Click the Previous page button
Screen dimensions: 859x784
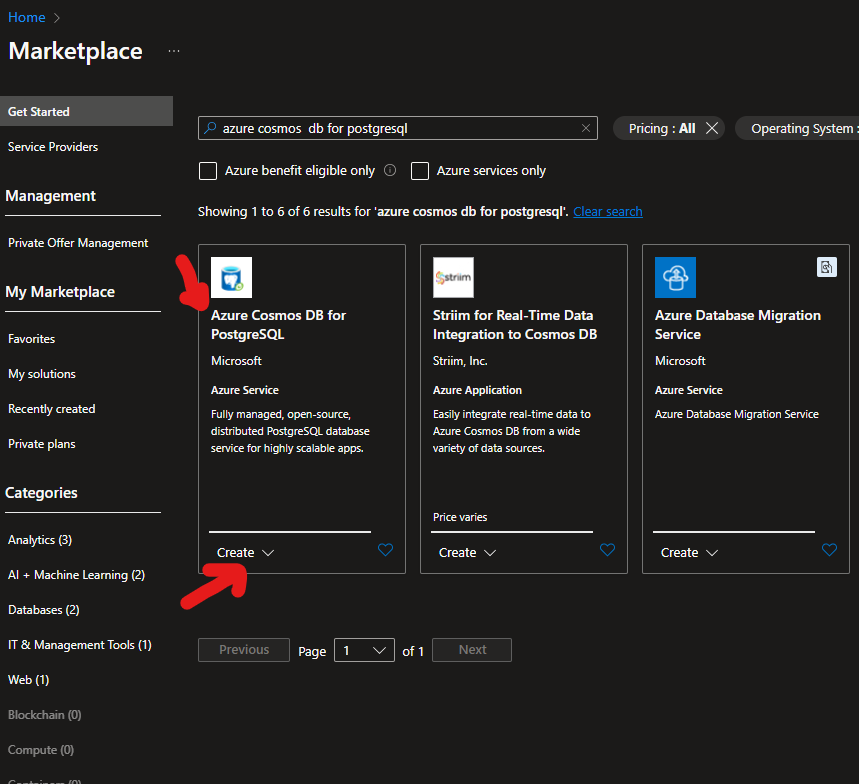(x=244, y=650)
